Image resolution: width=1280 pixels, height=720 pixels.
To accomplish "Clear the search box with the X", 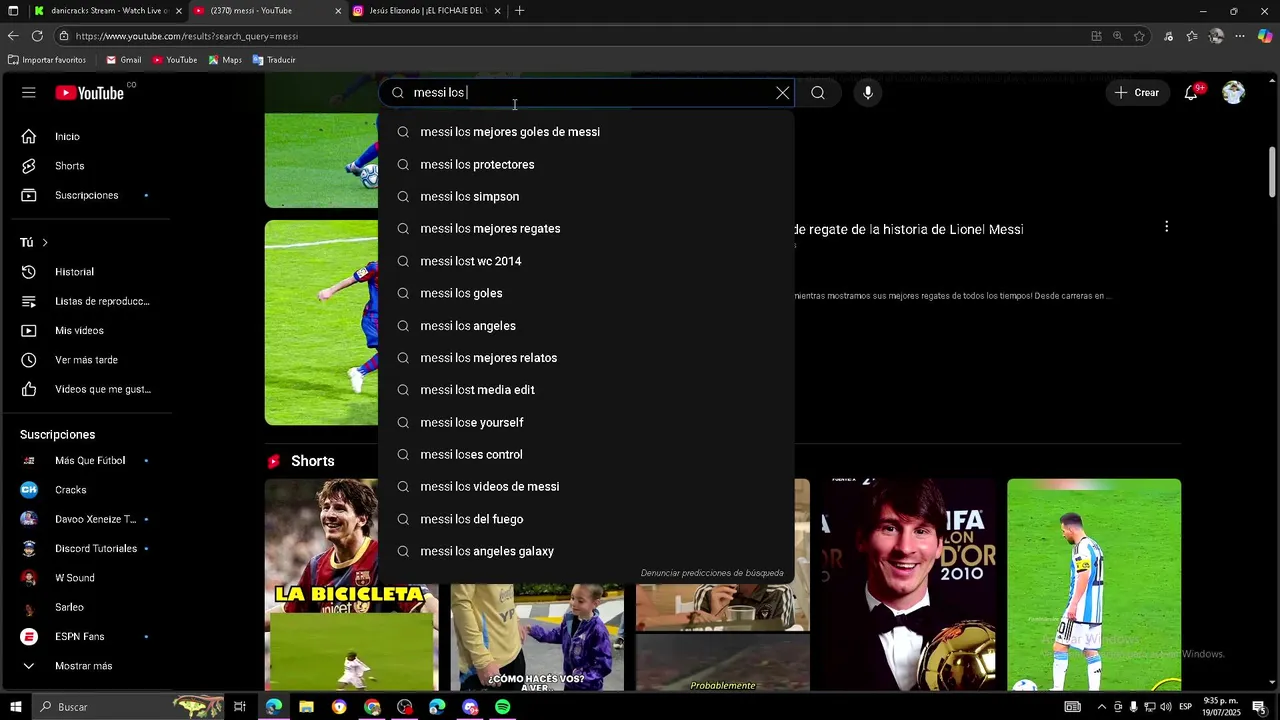I will pyautogui.click(x=782, y=93).
